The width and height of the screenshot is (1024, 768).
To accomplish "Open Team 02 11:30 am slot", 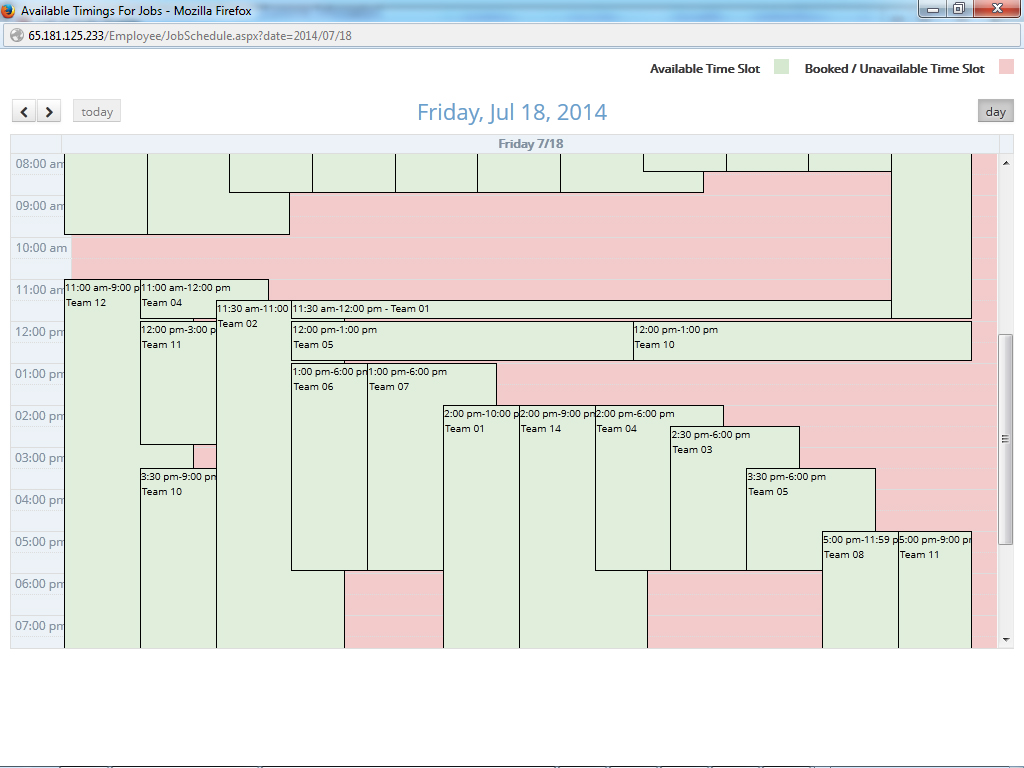I will (253, 474).
